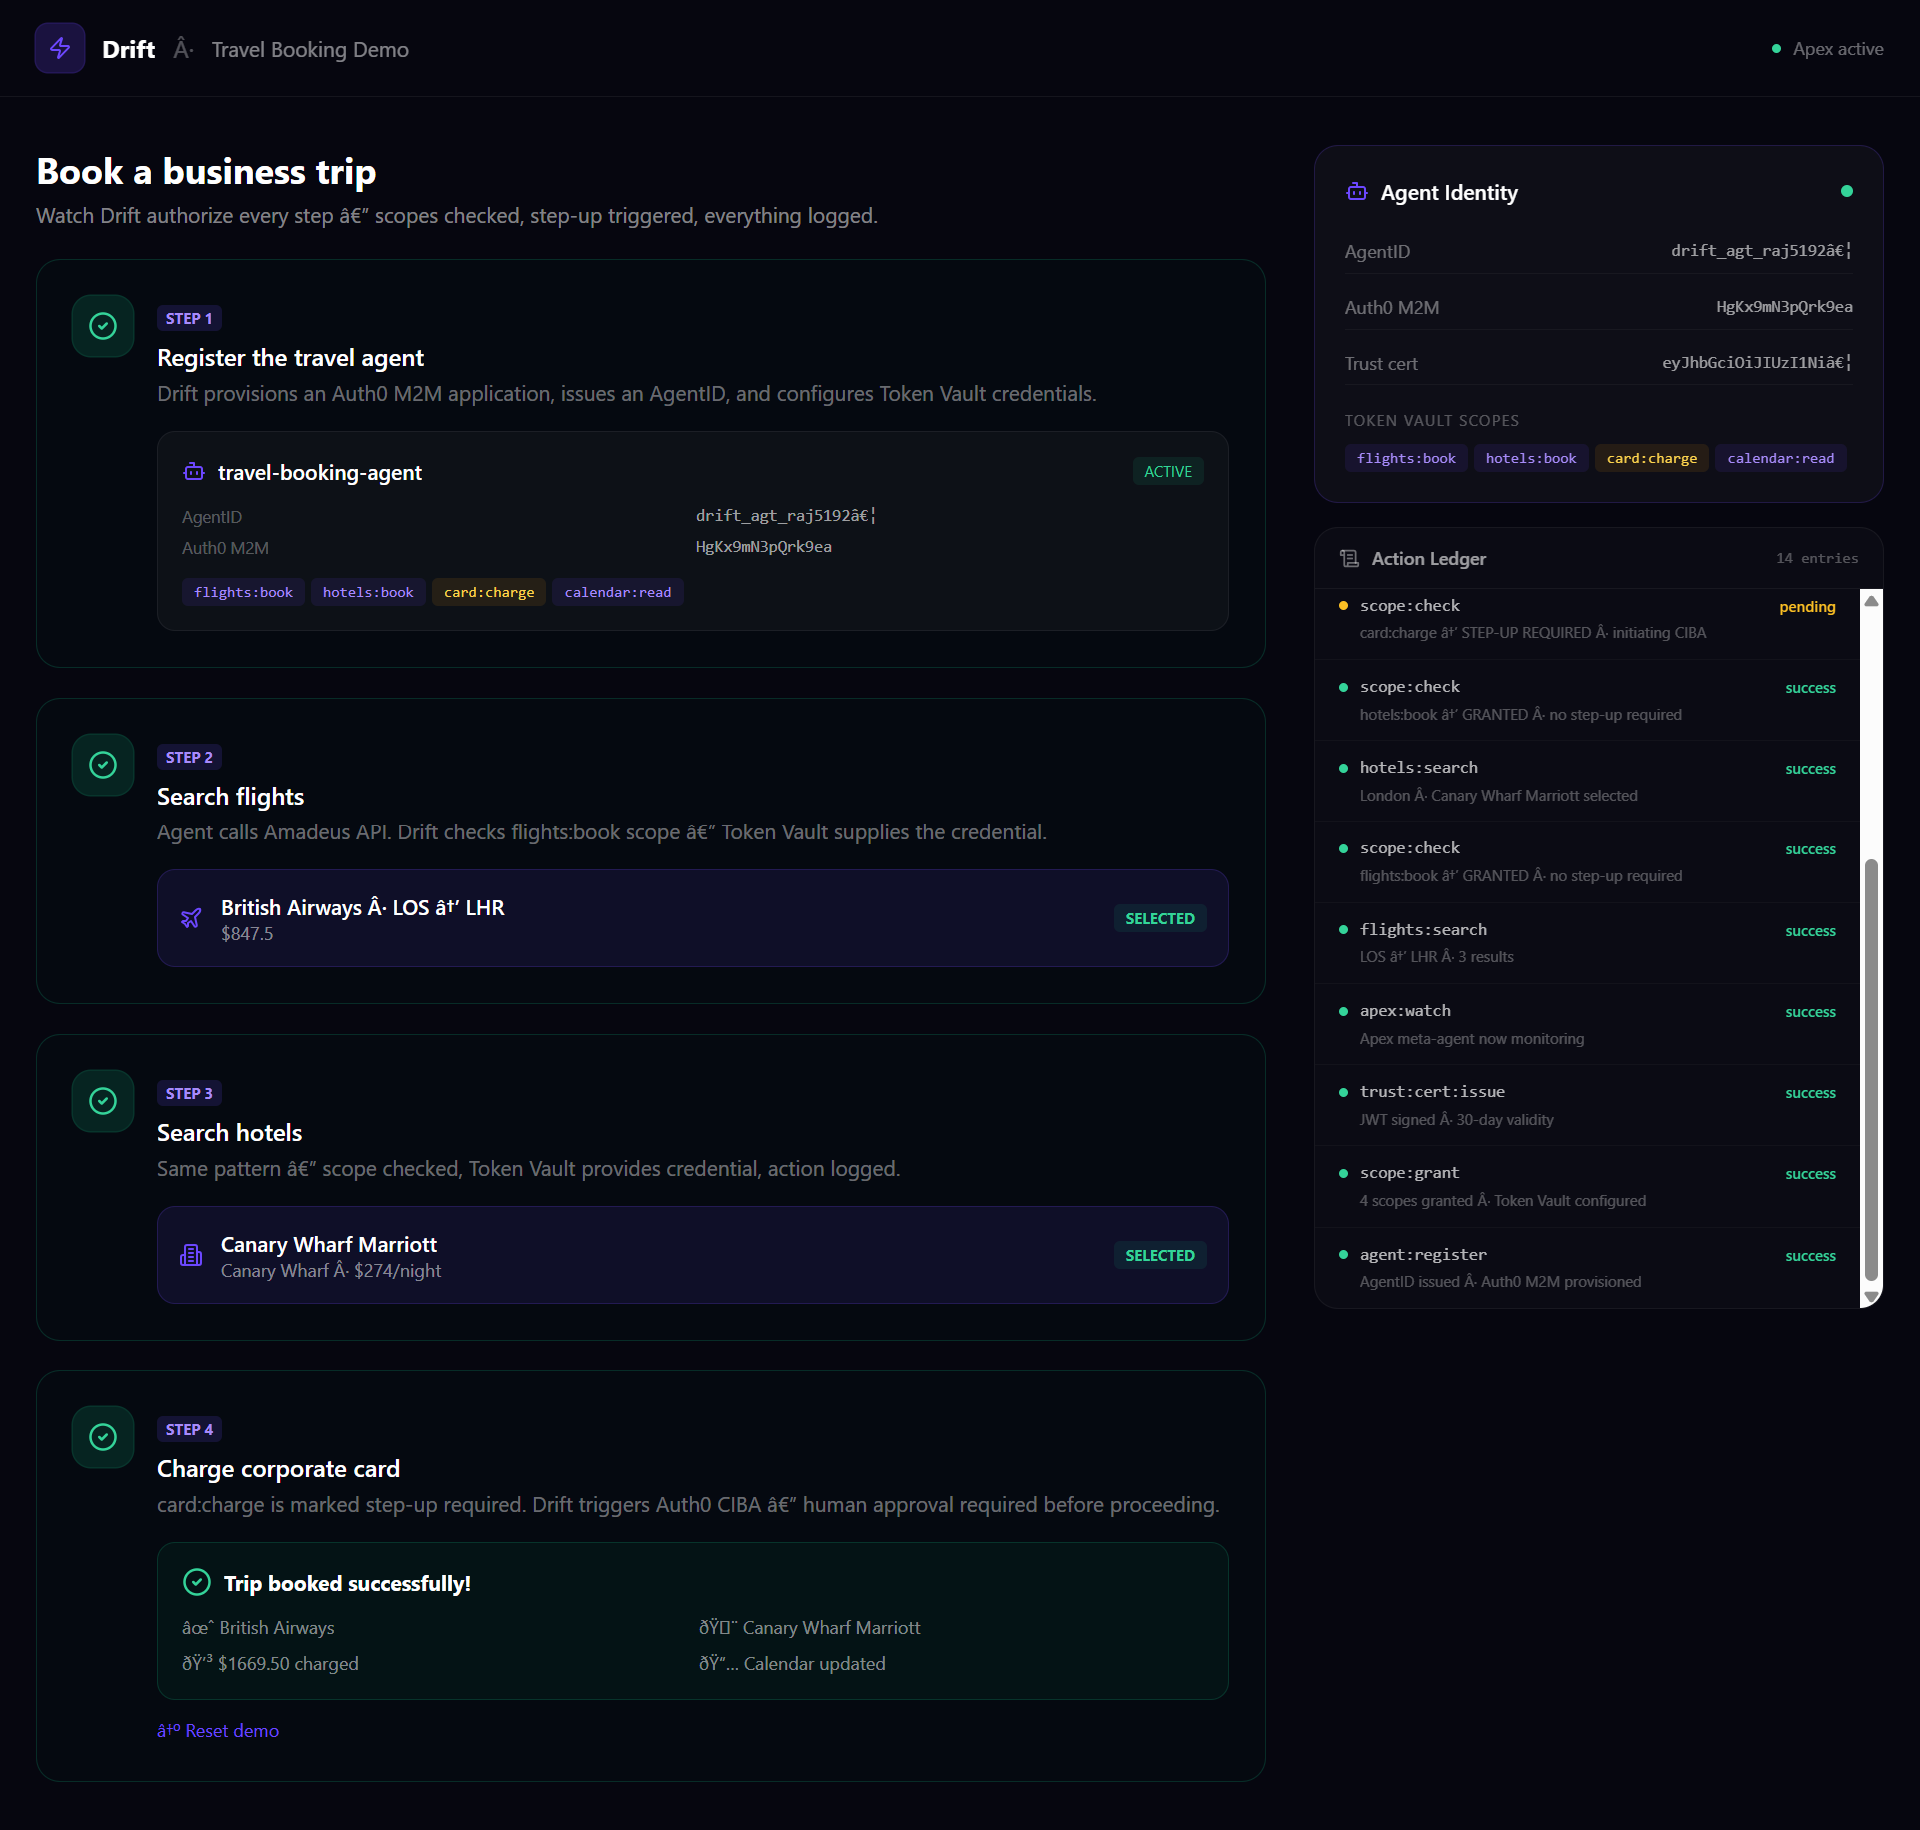The image size is (1920, 1830).
Task: Click the robot icon beside Agent Identity
Action: click(1356, 192)
